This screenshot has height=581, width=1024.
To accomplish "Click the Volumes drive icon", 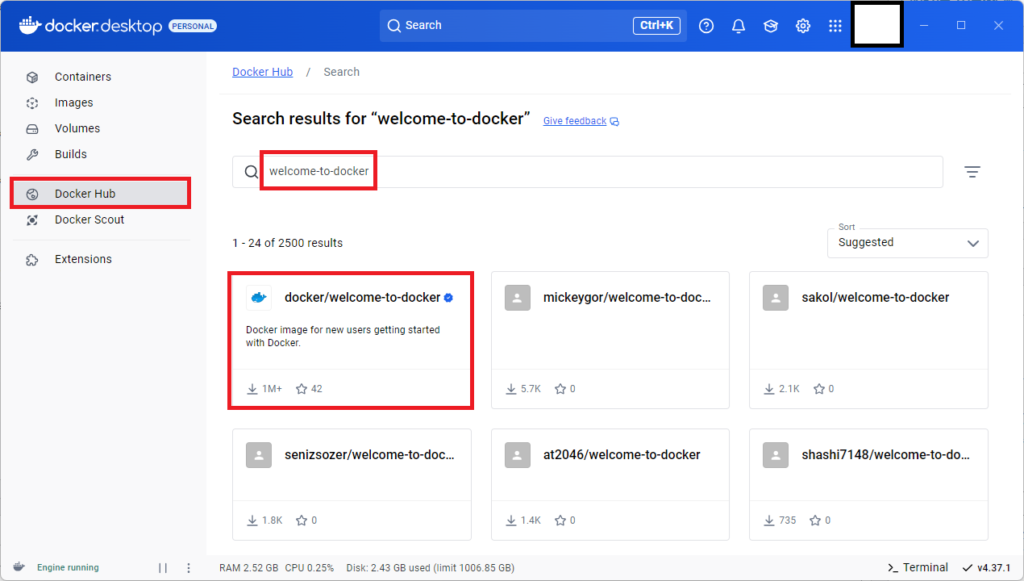I will click(x=32, y=129).
